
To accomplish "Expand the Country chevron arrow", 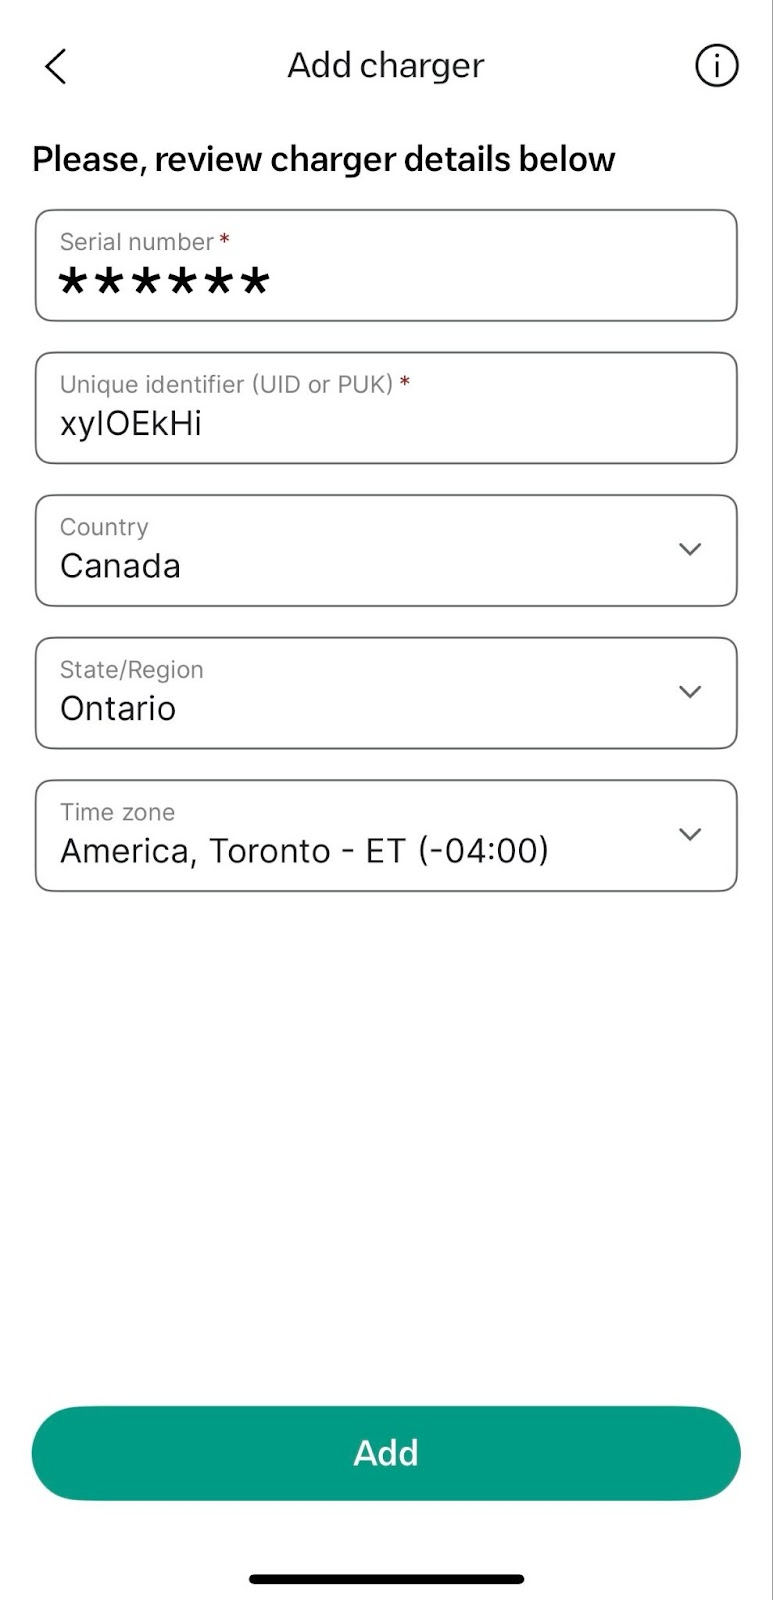I will [x=689, y=549].
